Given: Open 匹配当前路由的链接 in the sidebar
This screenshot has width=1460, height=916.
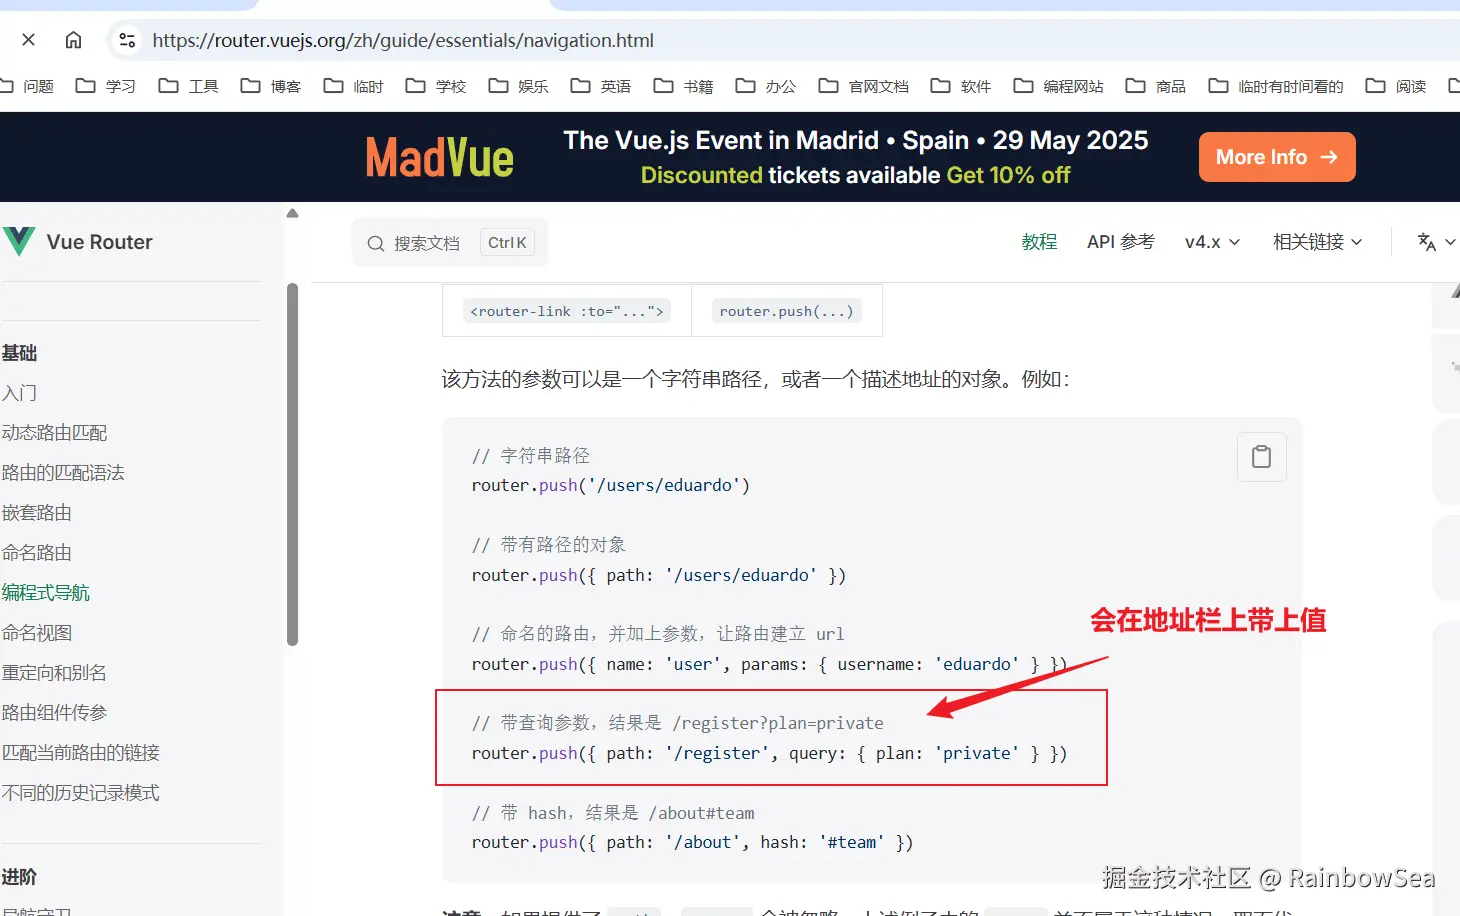Looking at the screenshot, I should [81, 753].
